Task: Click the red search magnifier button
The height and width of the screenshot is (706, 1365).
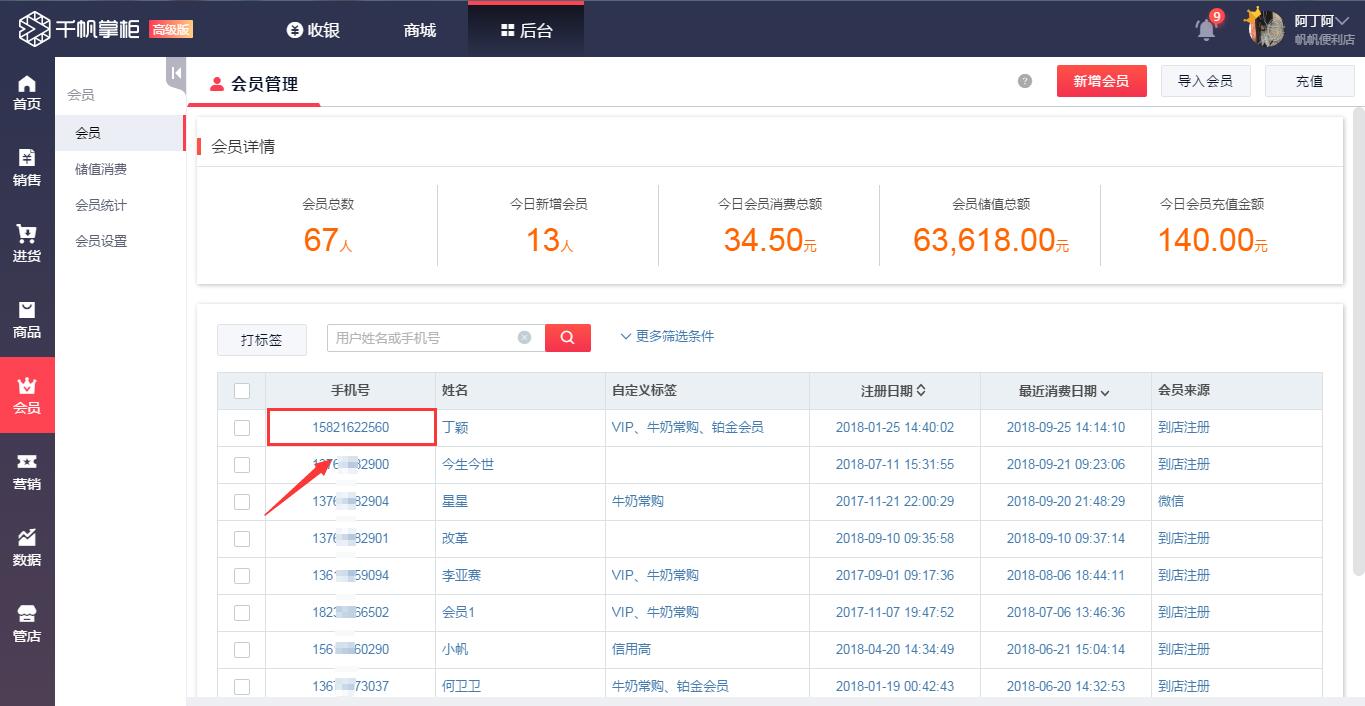Action: [567, 338]
